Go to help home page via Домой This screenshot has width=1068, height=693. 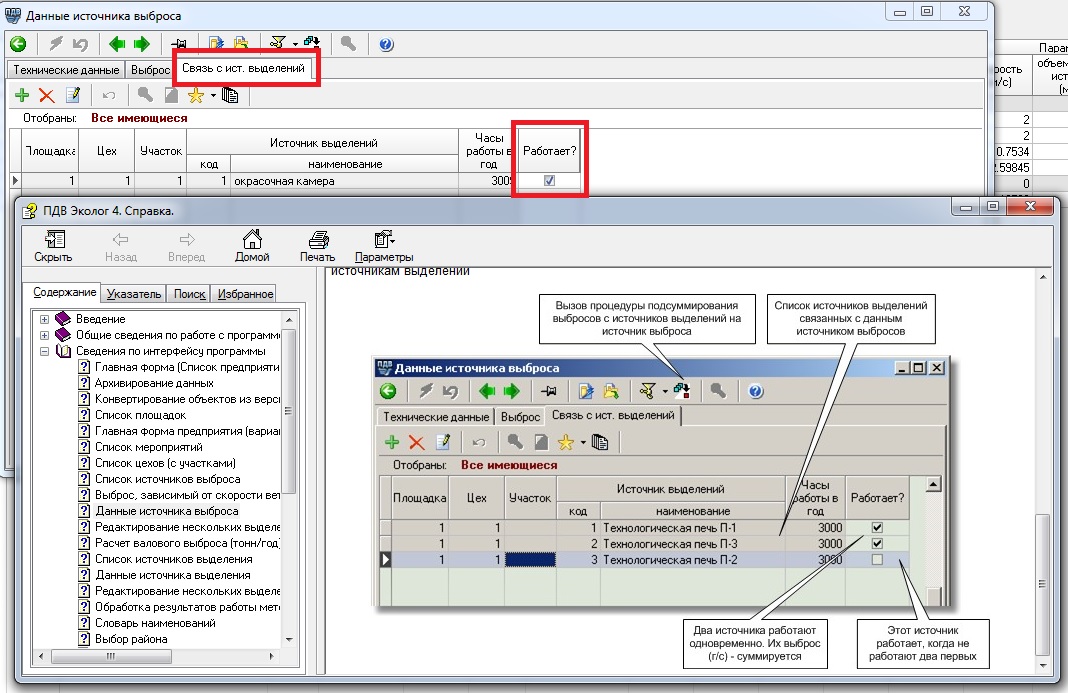(252, 245)
